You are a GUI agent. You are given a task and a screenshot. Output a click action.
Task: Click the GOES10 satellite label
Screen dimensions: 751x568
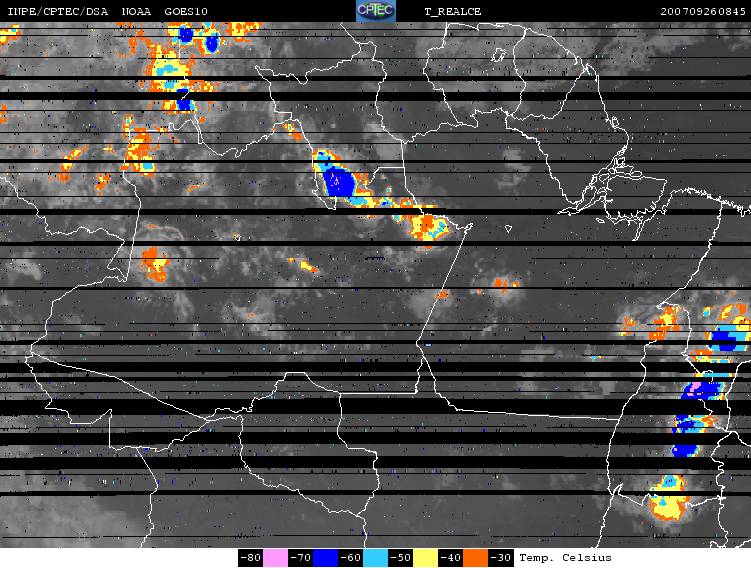click(186, 11)
